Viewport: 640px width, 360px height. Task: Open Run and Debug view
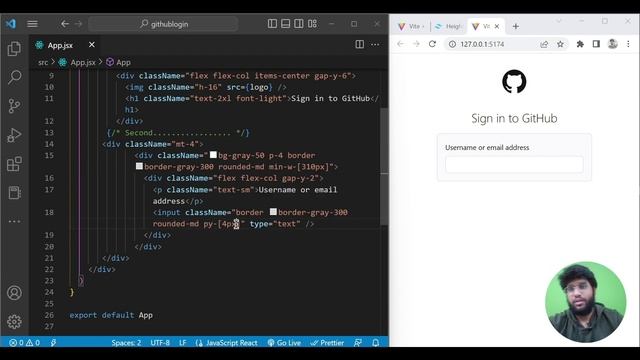(14, 135)
